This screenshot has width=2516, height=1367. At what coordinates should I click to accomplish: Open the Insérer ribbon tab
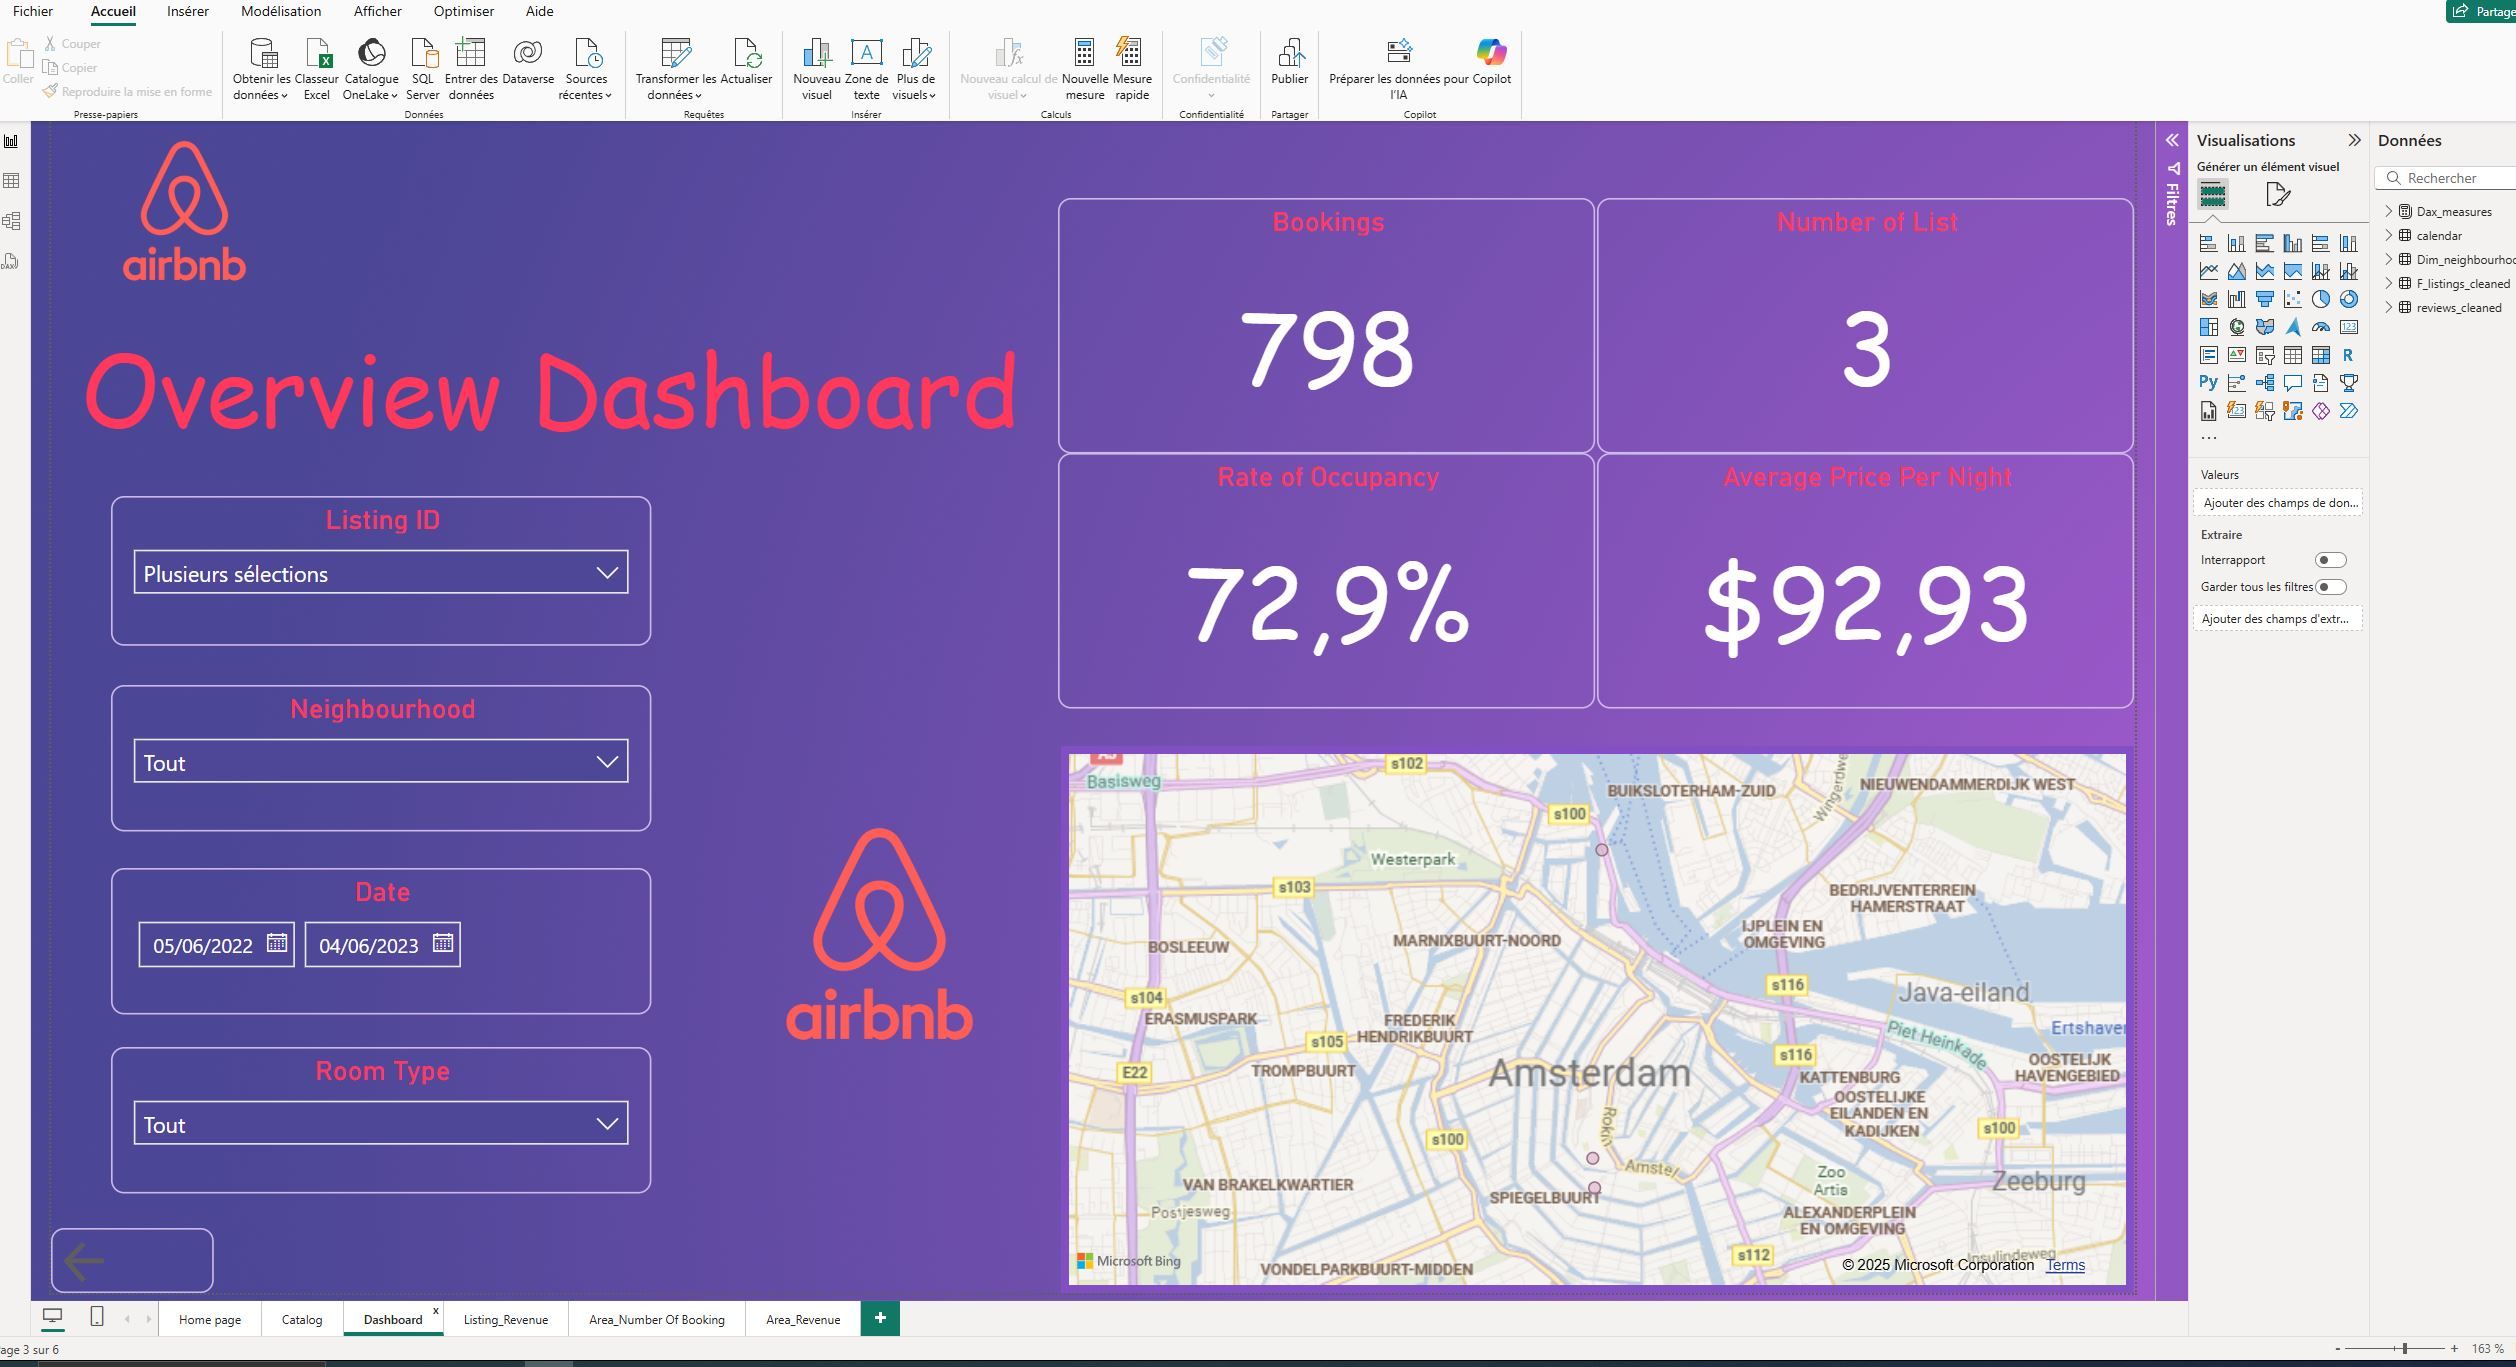point(188,11)
